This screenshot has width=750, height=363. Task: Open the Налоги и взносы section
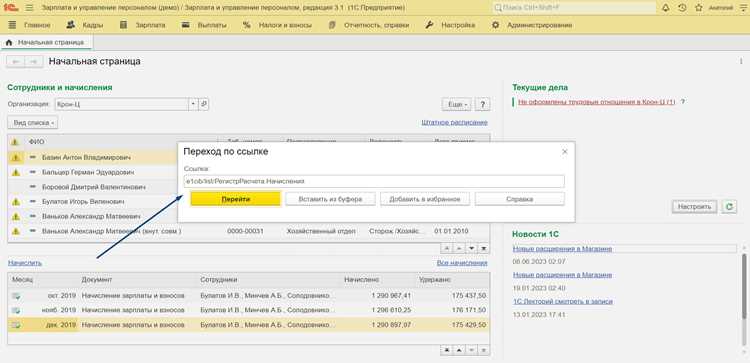click(277, 25)
